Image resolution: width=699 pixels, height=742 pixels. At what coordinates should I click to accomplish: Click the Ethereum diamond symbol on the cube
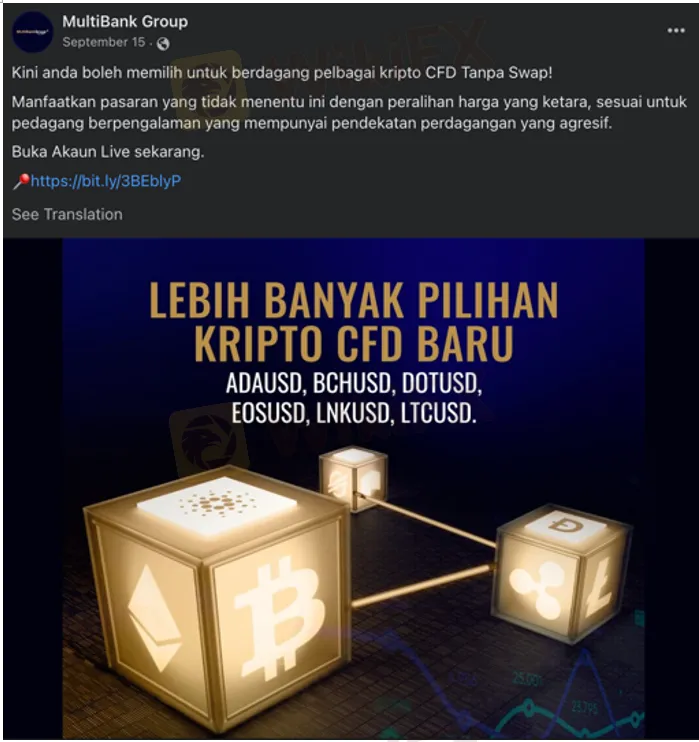click(x=154, y=618)
